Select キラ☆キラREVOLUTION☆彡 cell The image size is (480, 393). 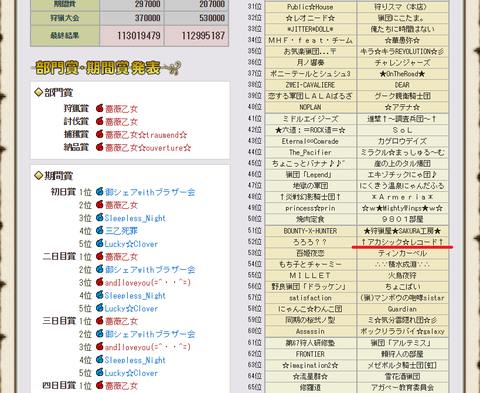[402, 52]
